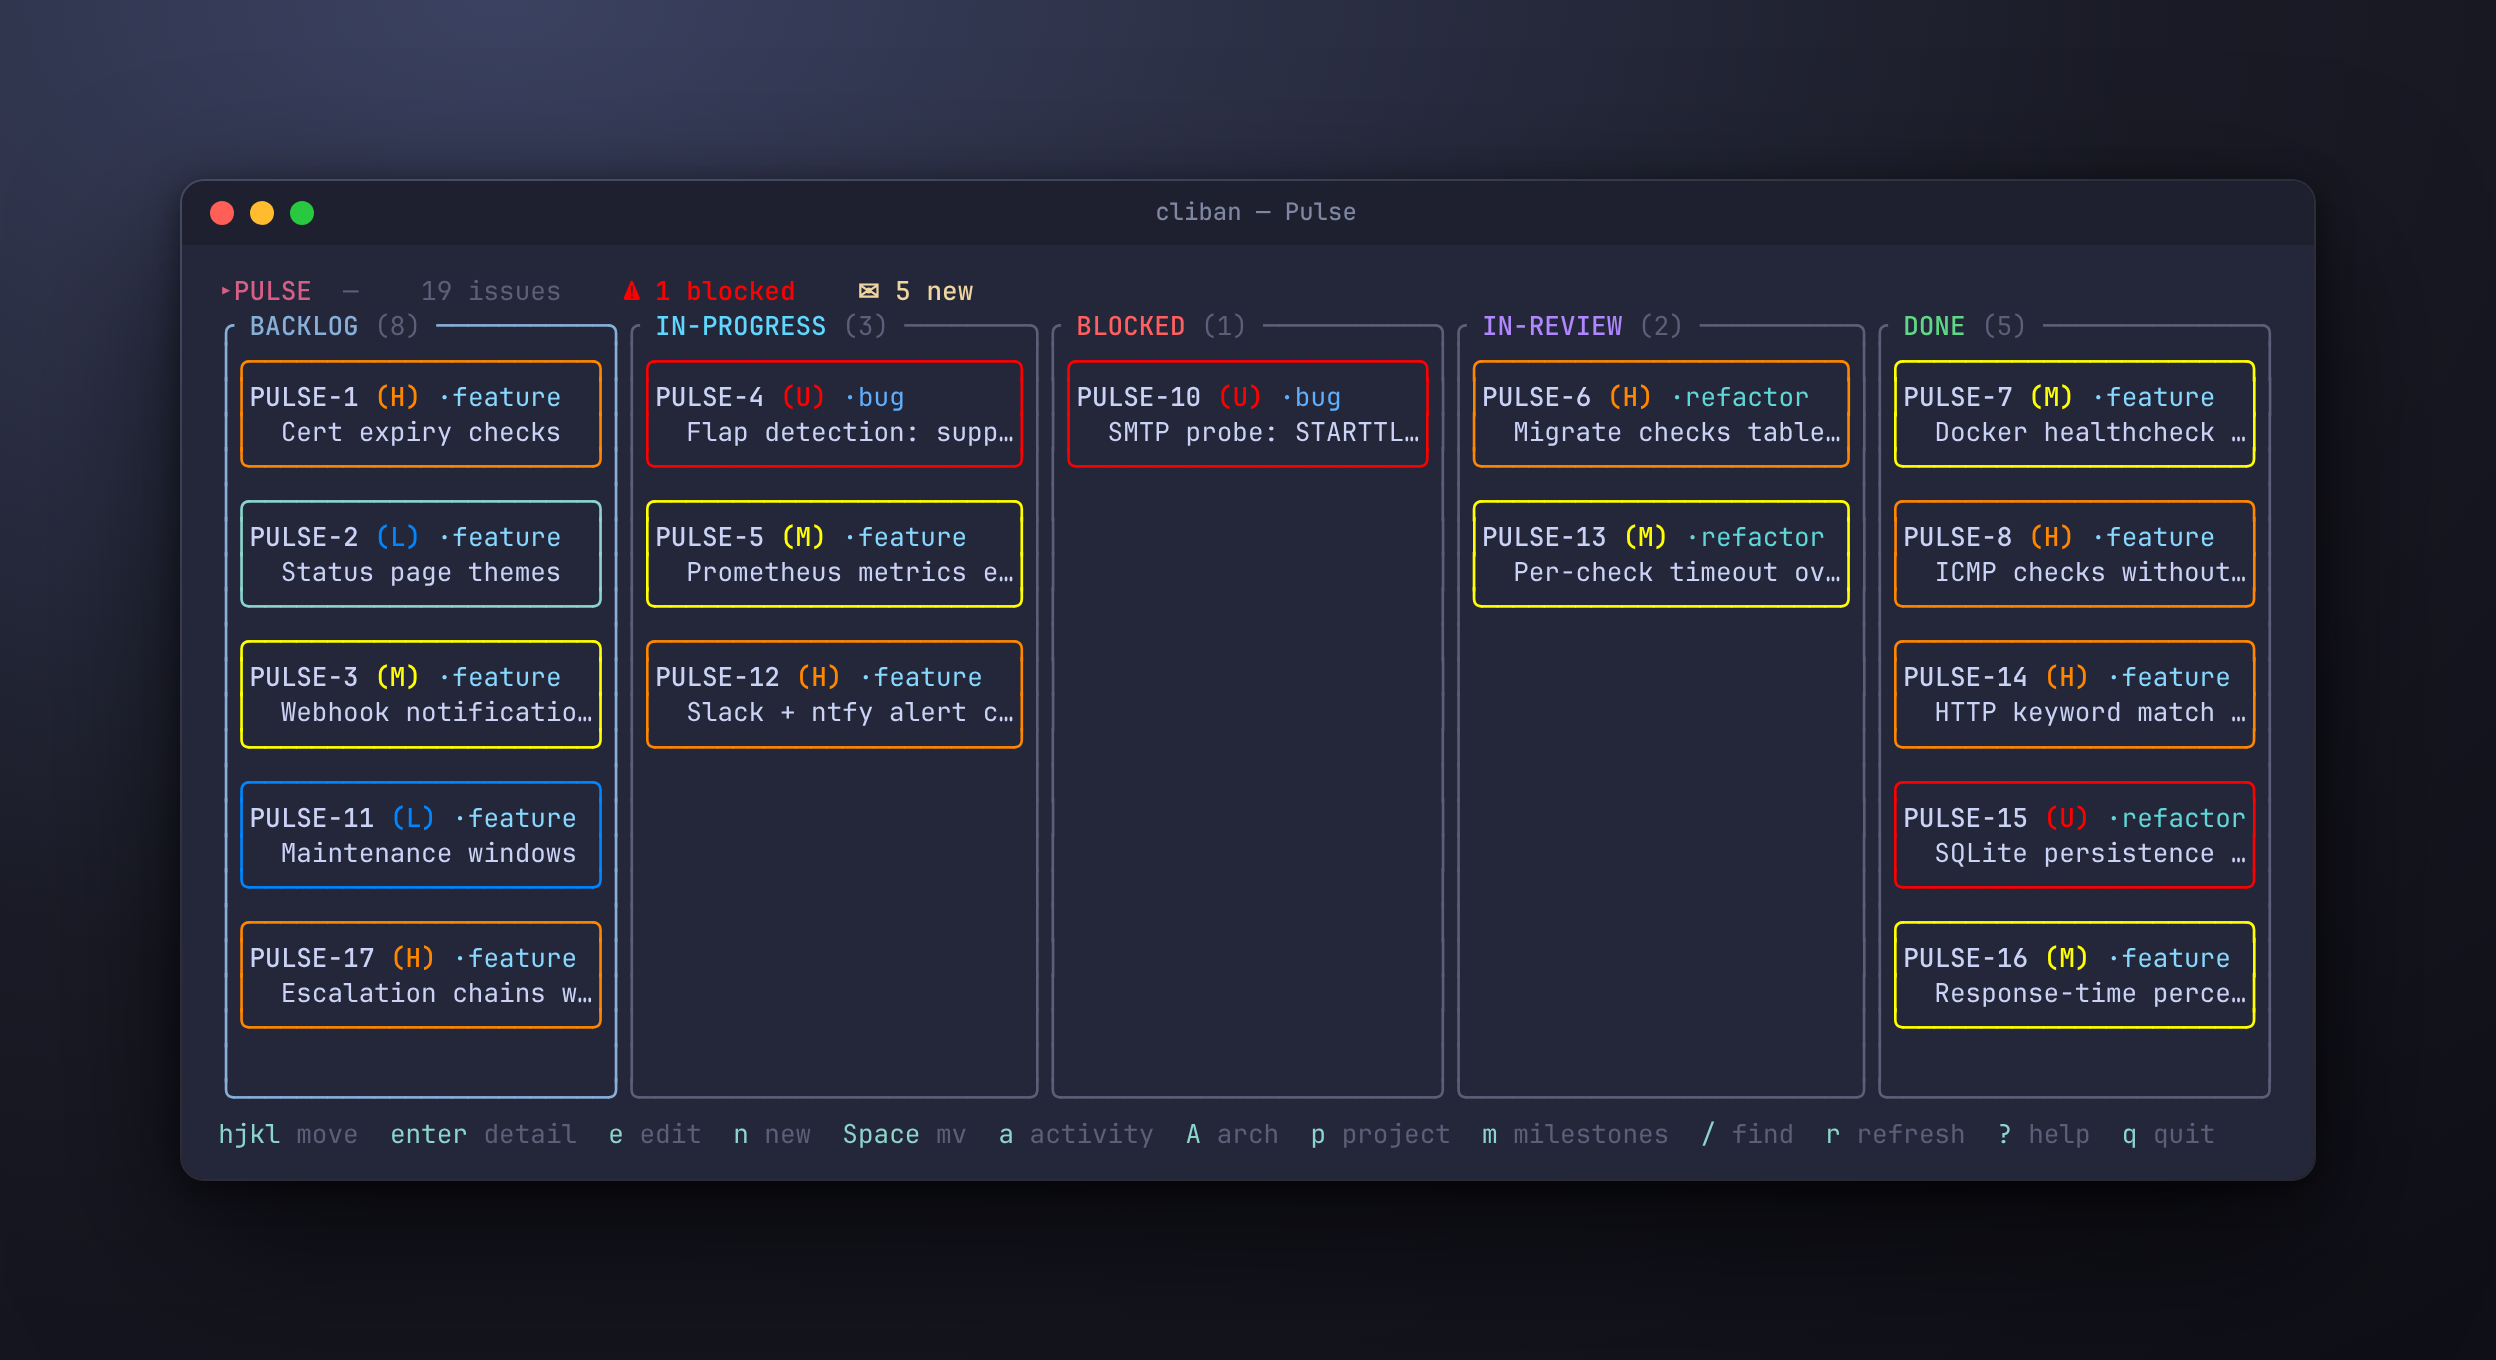Image resolution: width=2496 pixels, height=1360 pixels.
Task: Click the blocked warning triangle icon
Action: [x=632, y=291]
